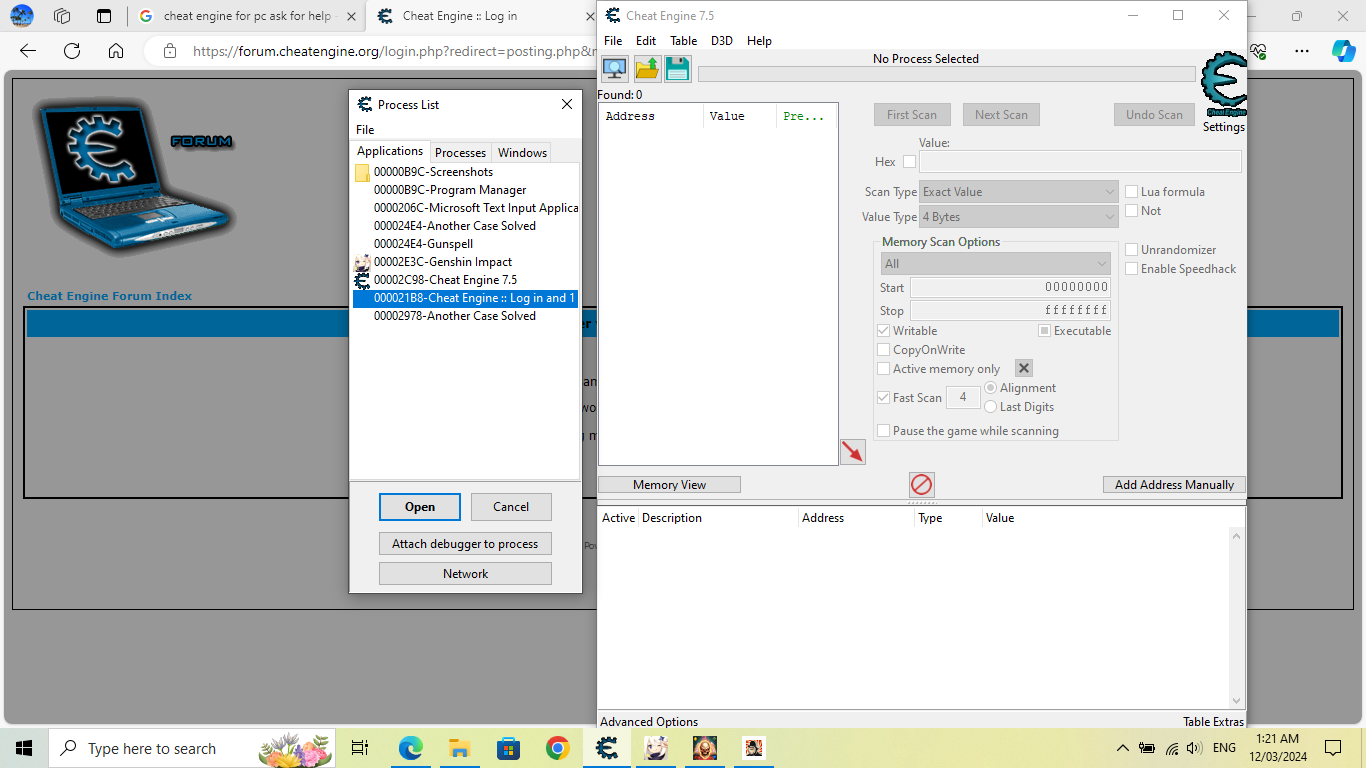Click the open table folder icon
The width and height of the screenshot is (1366, 768).
[x=645, y=68]
